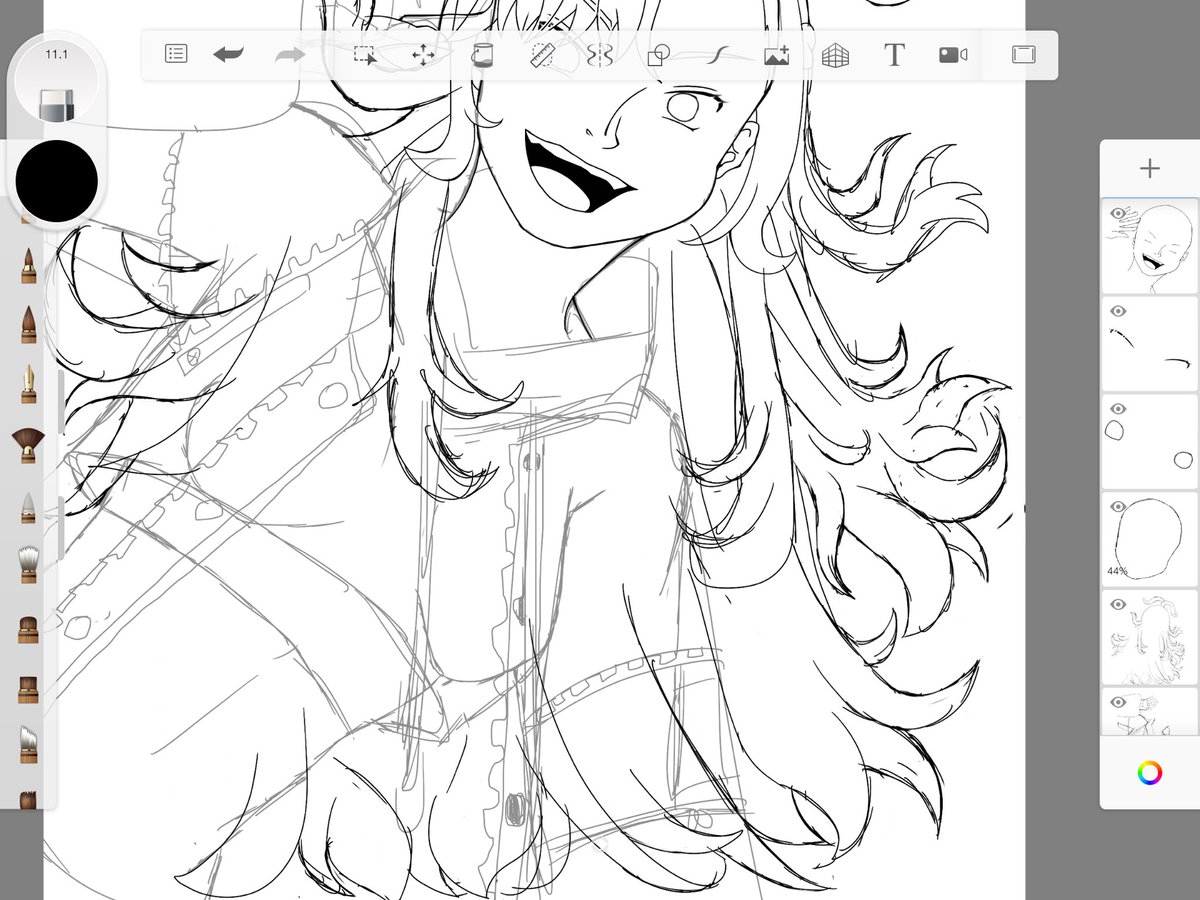Hide the two small circles layer
The image size is (1200, 900).
coord(1119,409)
